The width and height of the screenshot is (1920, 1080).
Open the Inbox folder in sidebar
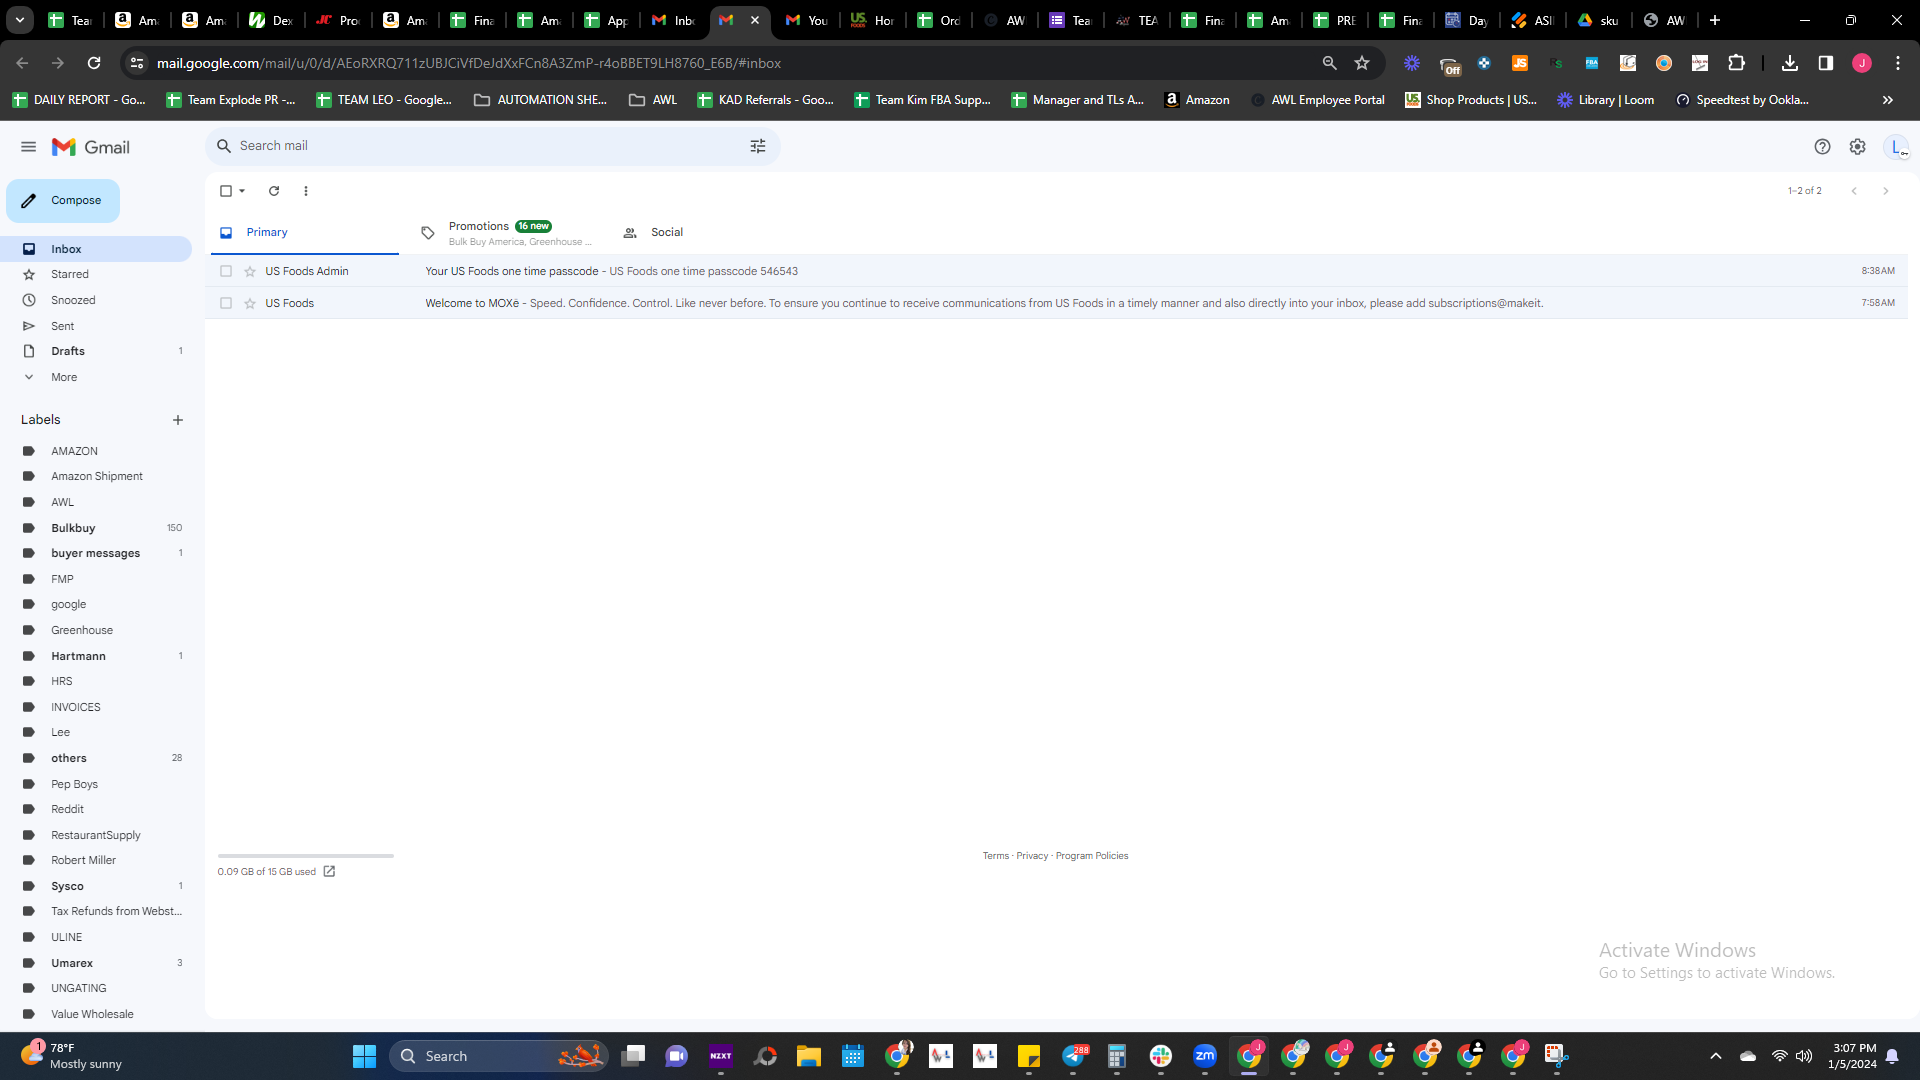(96, 249)
